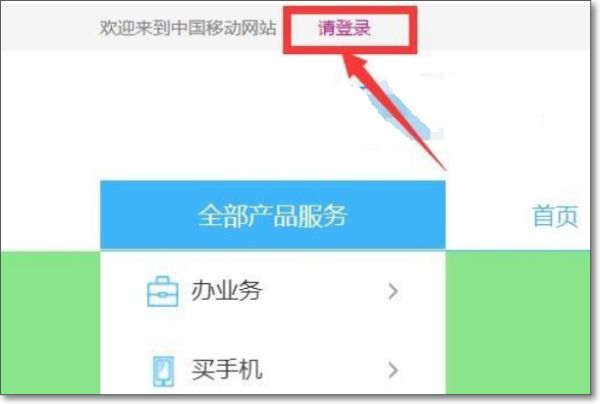Go to the 首页 tab
Image resolution: width=600 pixels, height=404 pixels.
(555, 216)
